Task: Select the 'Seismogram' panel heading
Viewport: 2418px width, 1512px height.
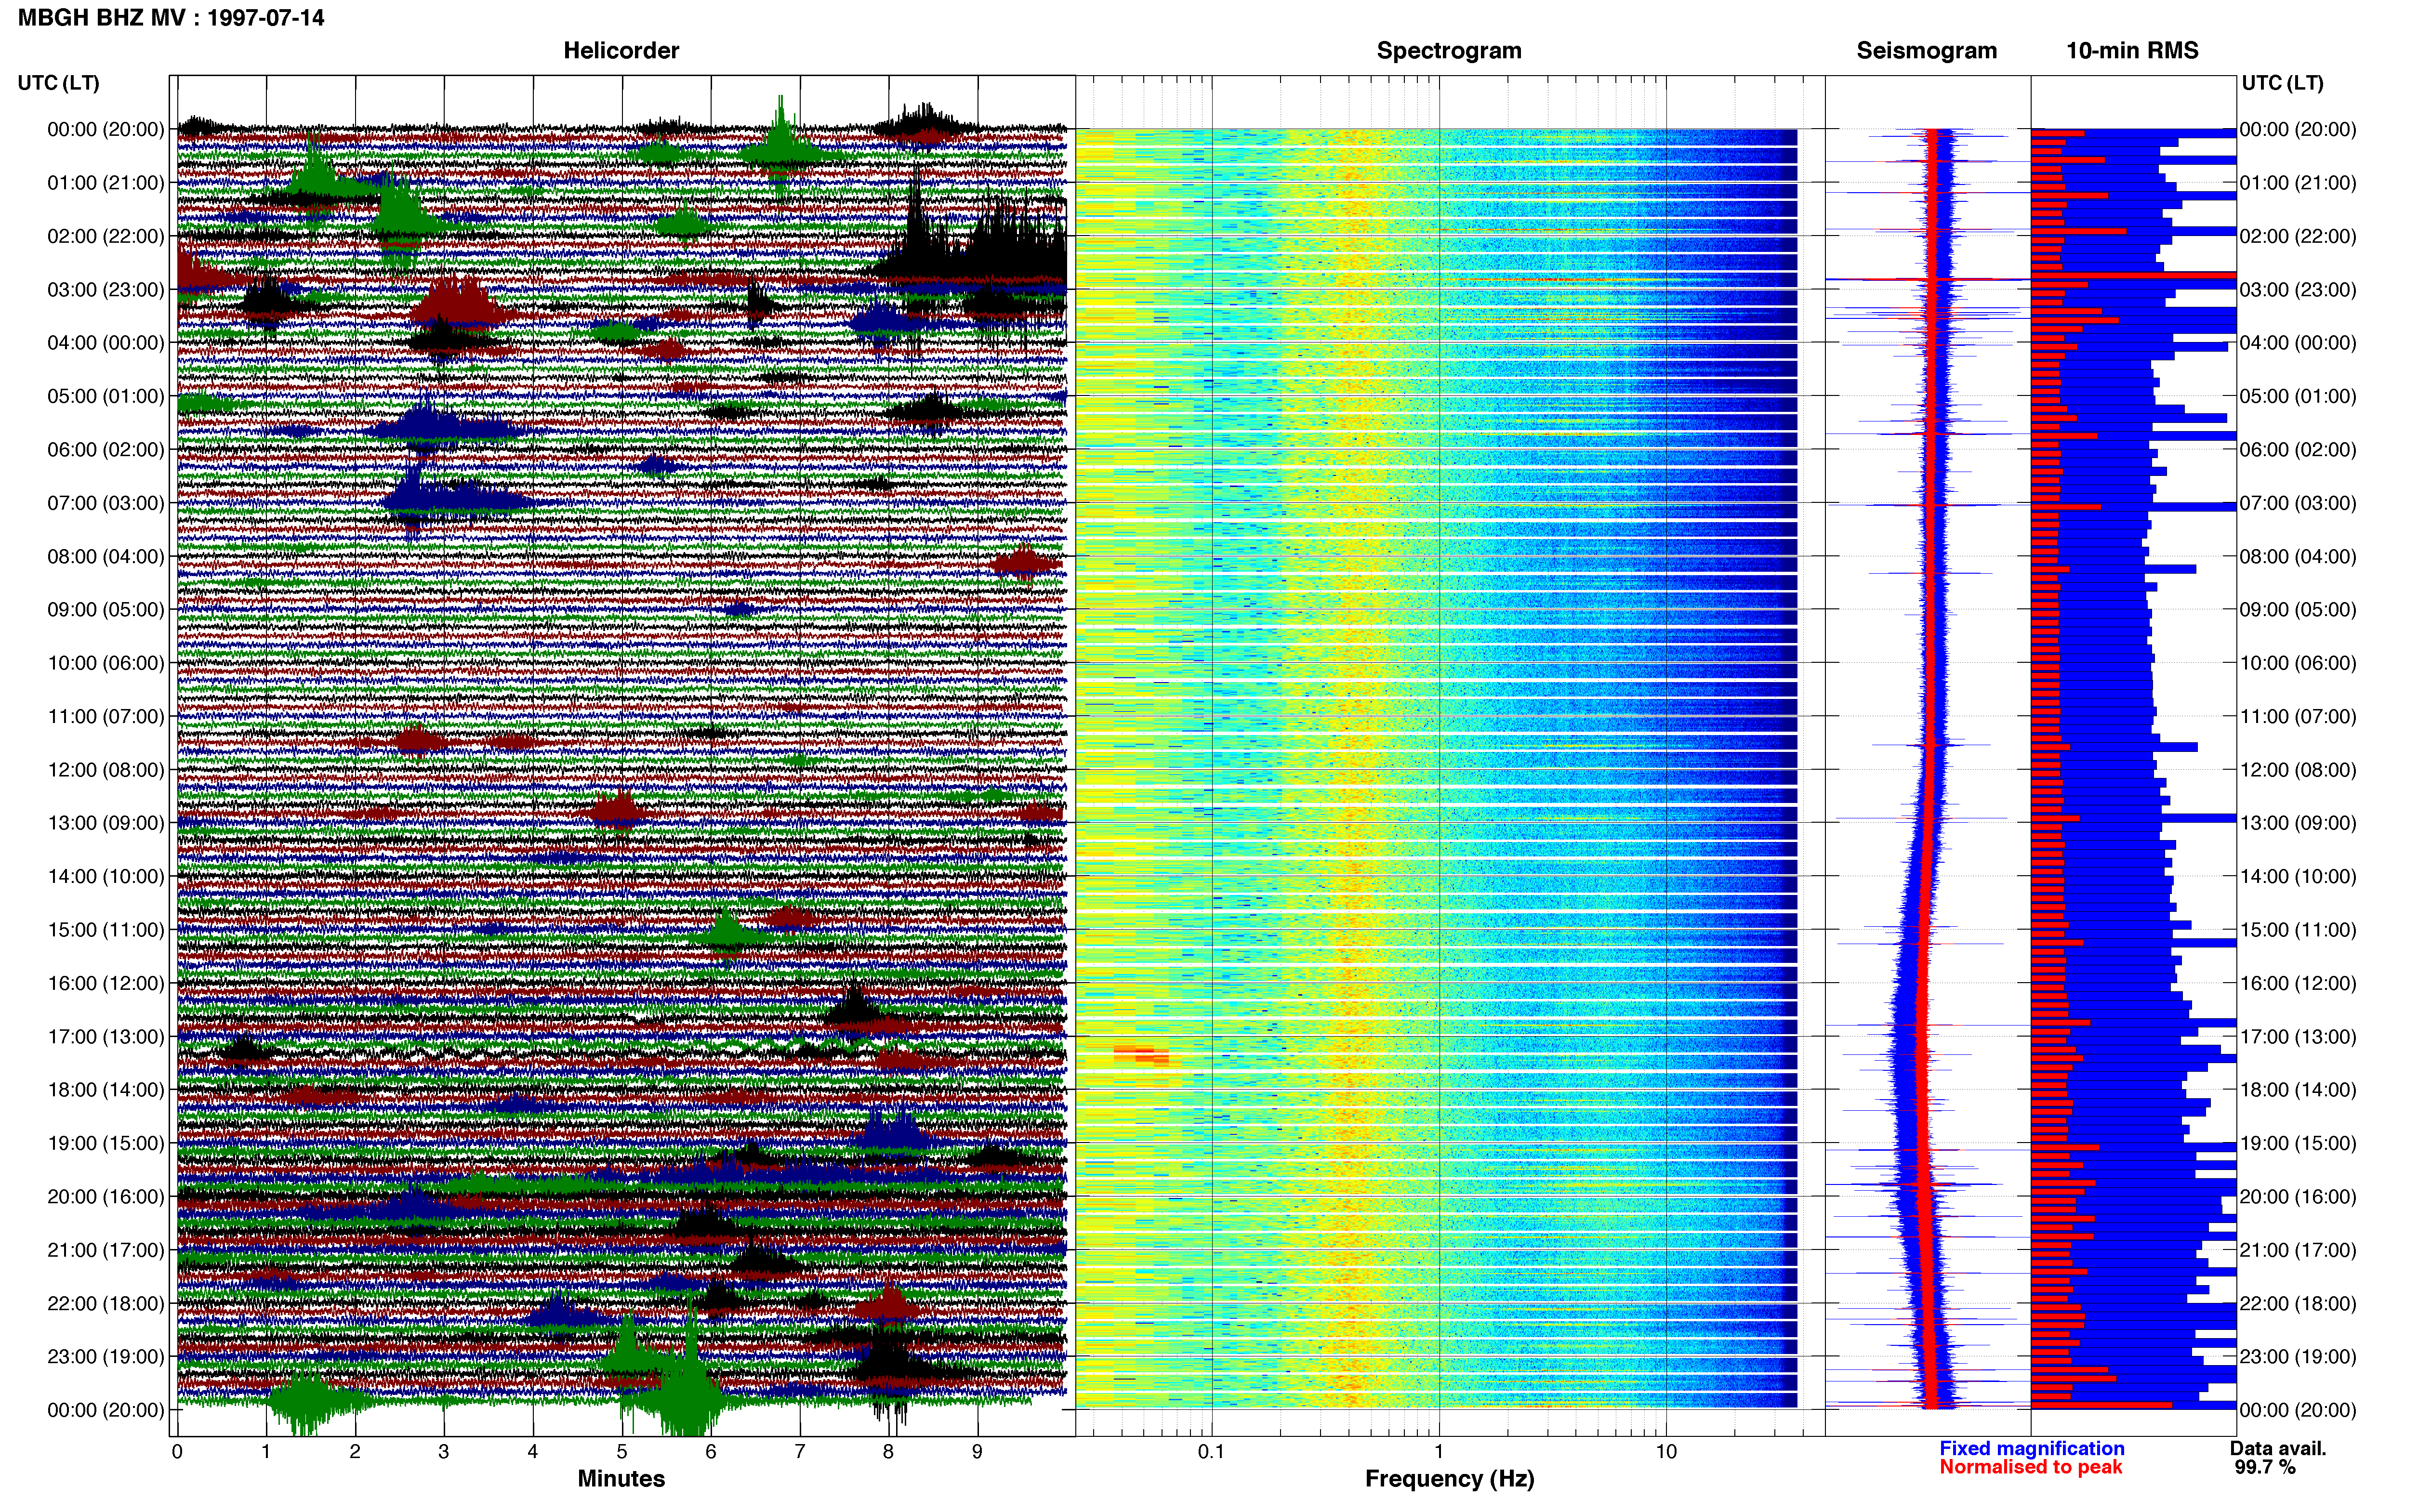Action: coord(1926,51)
